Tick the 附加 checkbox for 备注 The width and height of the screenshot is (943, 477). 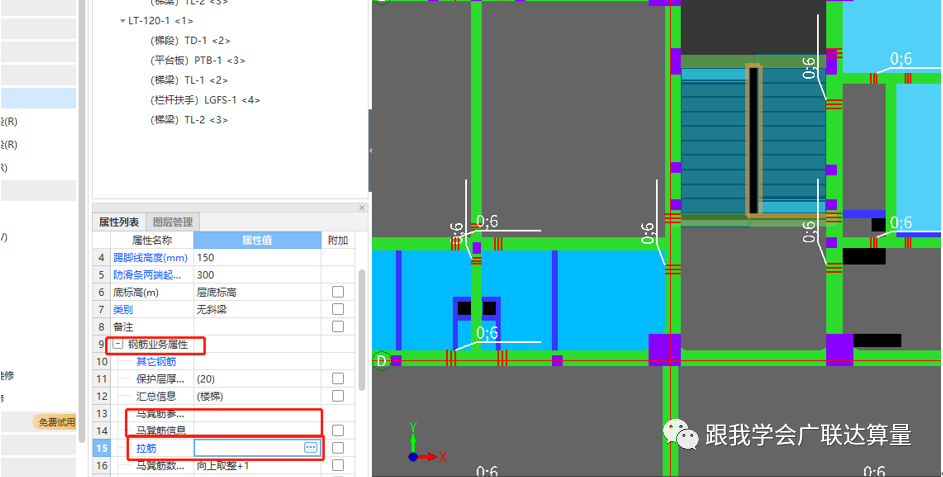click(x=338, y=327)
